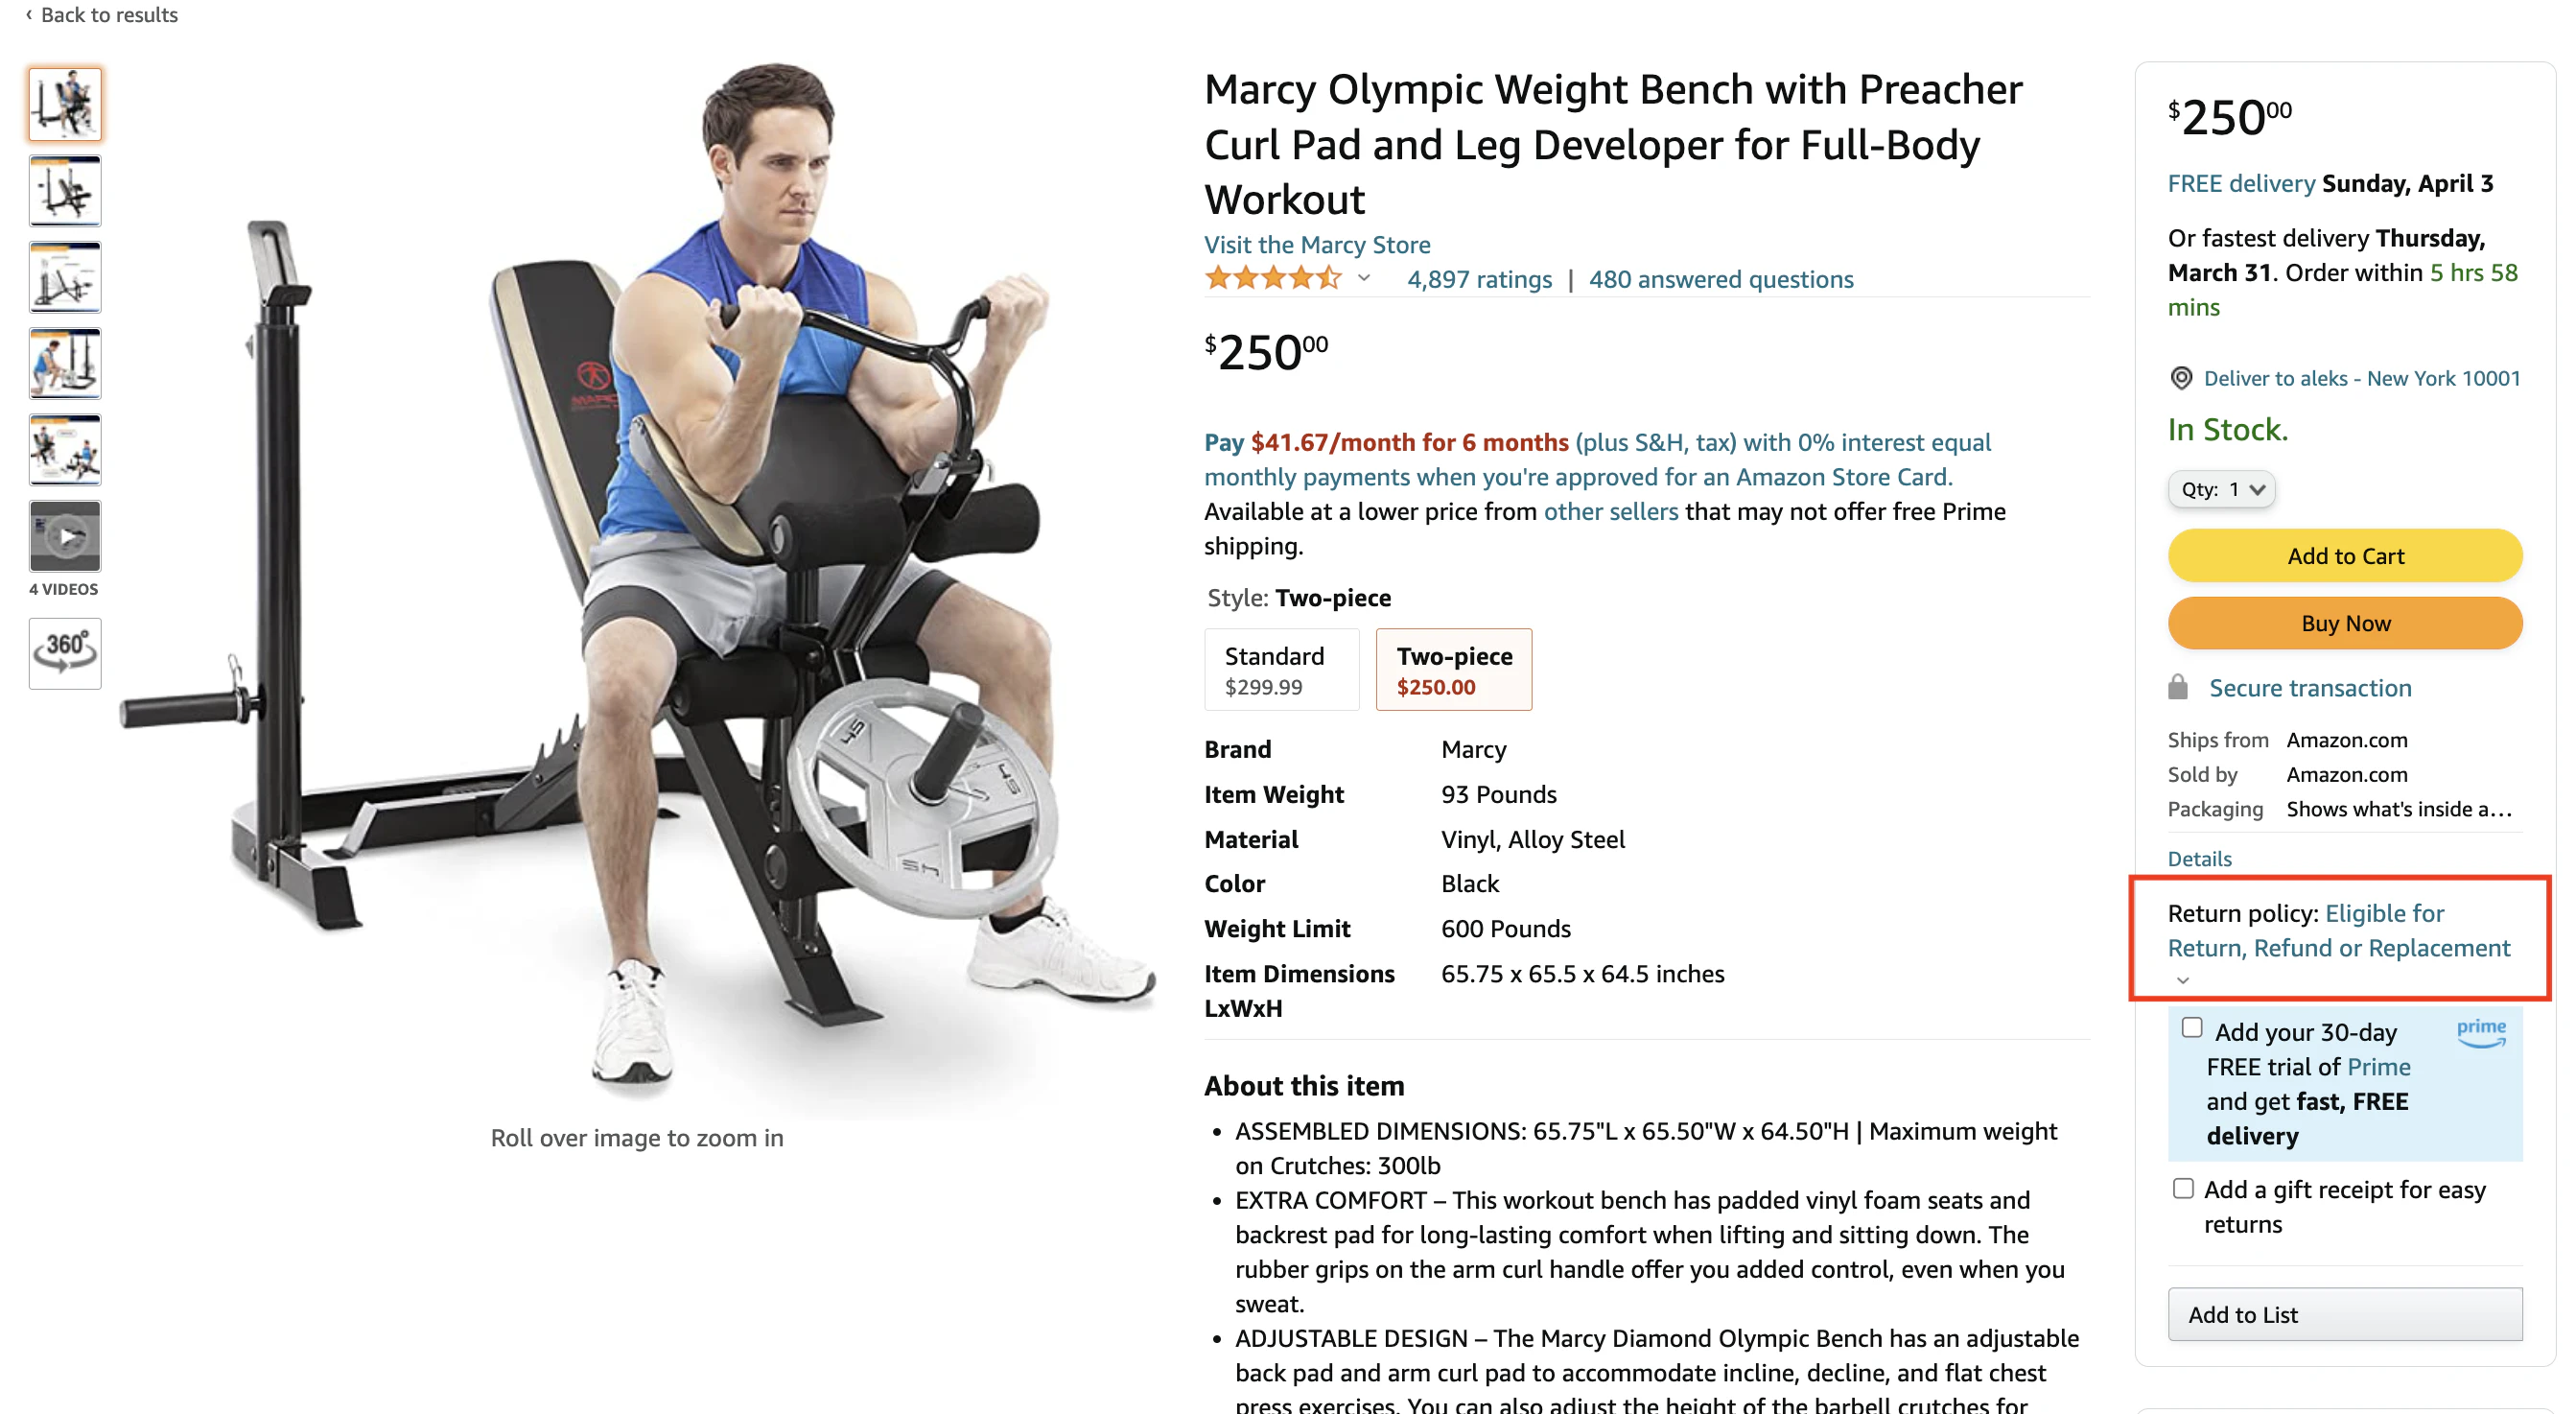Expand the rating breakdown chevron
This screenshot has height=1414, width=2576.
pos(1364,279)
